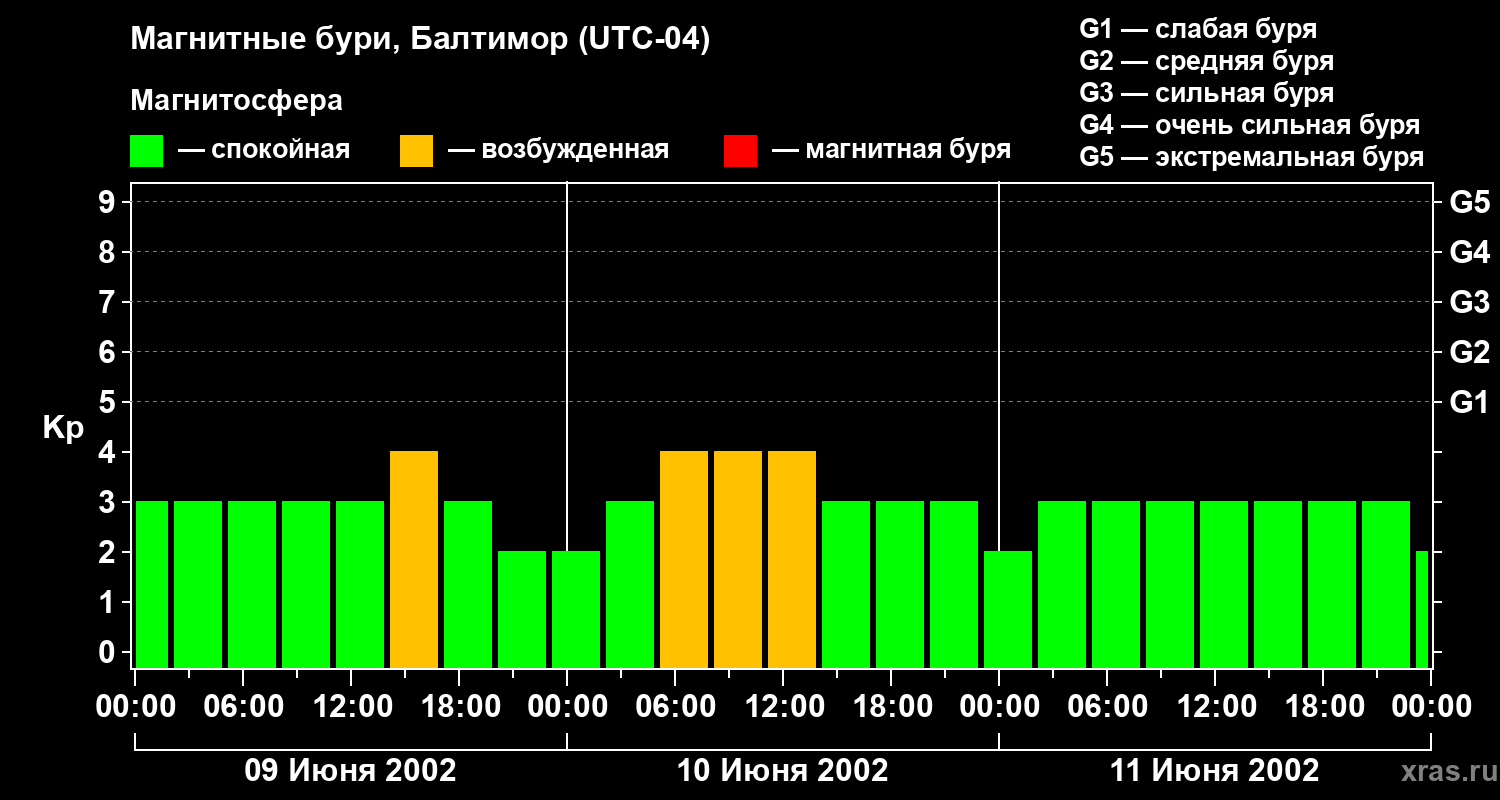Image resolution: width=1500 pixels, height=800 pixels.
Task: Click the 'G3 — сильная буря' legend line
Action: pos(1206,93)
